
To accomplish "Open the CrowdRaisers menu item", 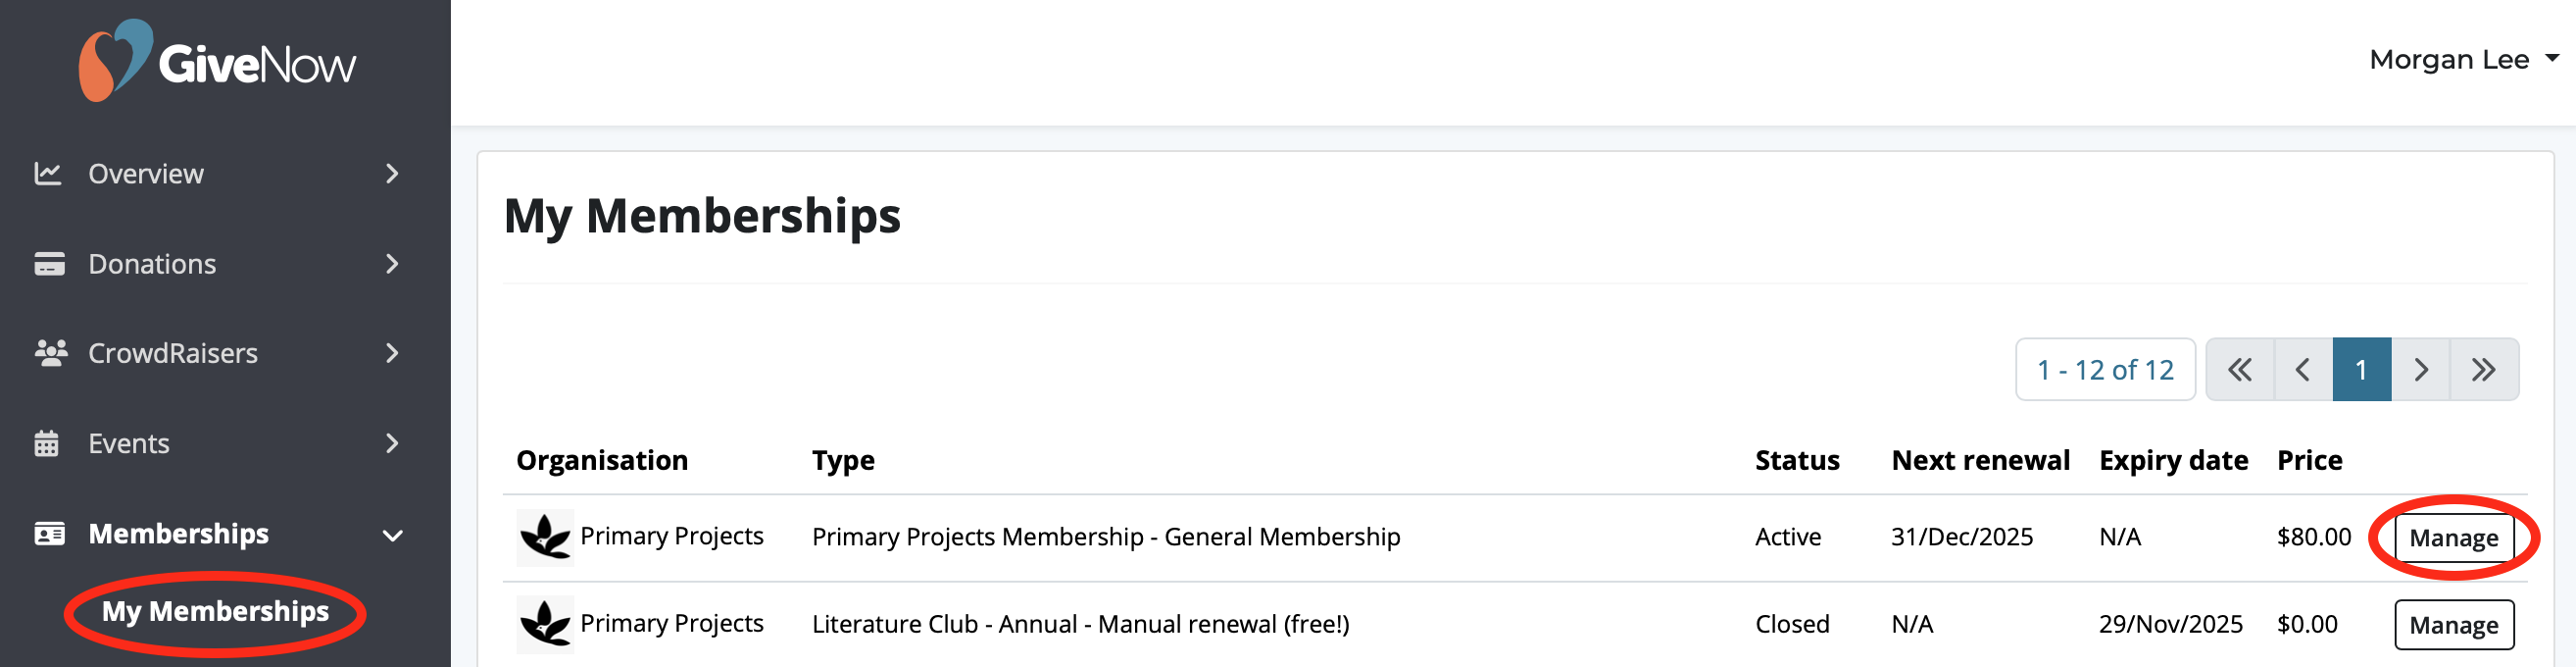I will 173,352.
